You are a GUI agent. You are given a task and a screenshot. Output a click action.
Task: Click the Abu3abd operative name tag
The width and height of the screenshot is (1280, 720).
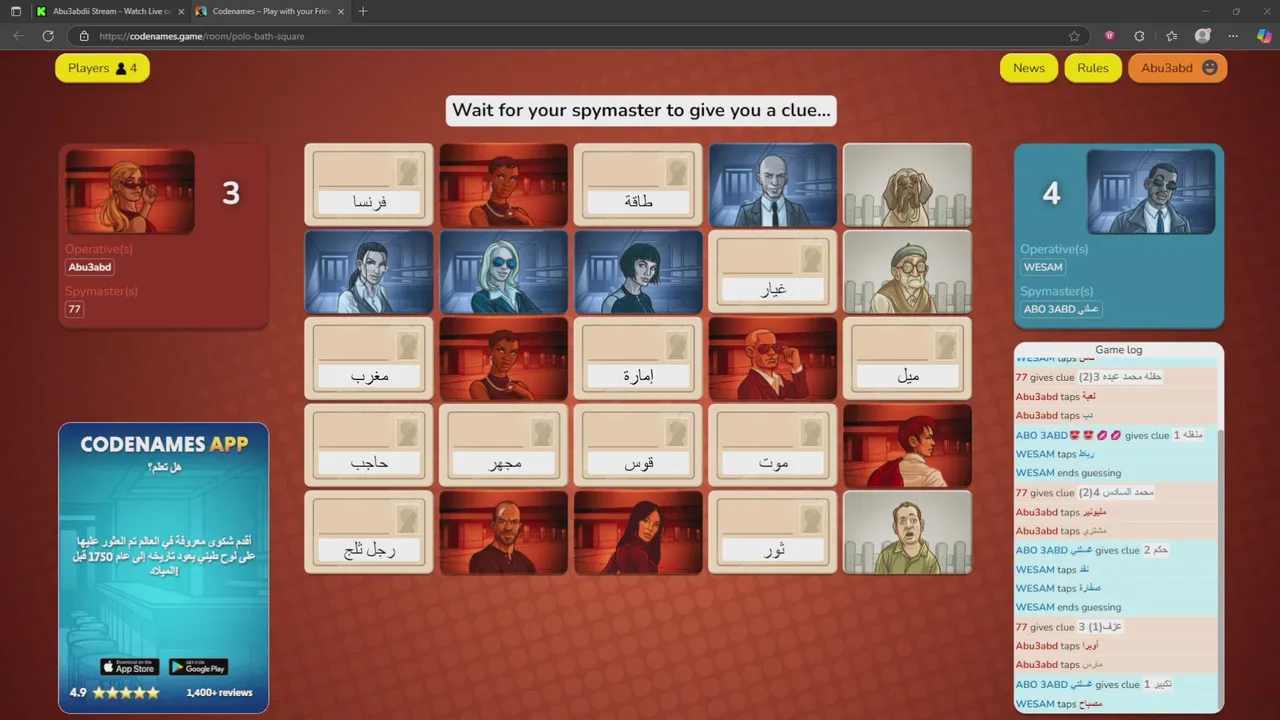(x=90, y=268)
